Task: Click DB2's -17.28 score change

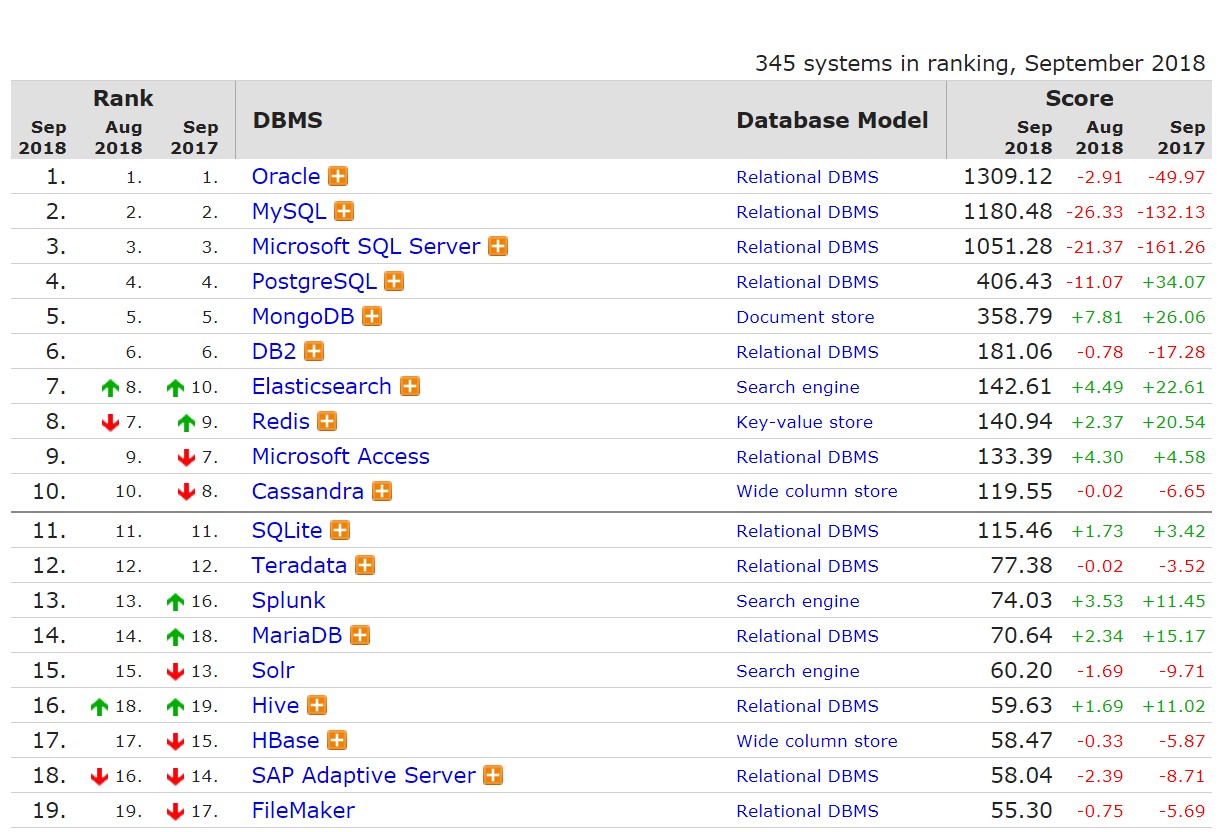Action: coord(1175,352)
